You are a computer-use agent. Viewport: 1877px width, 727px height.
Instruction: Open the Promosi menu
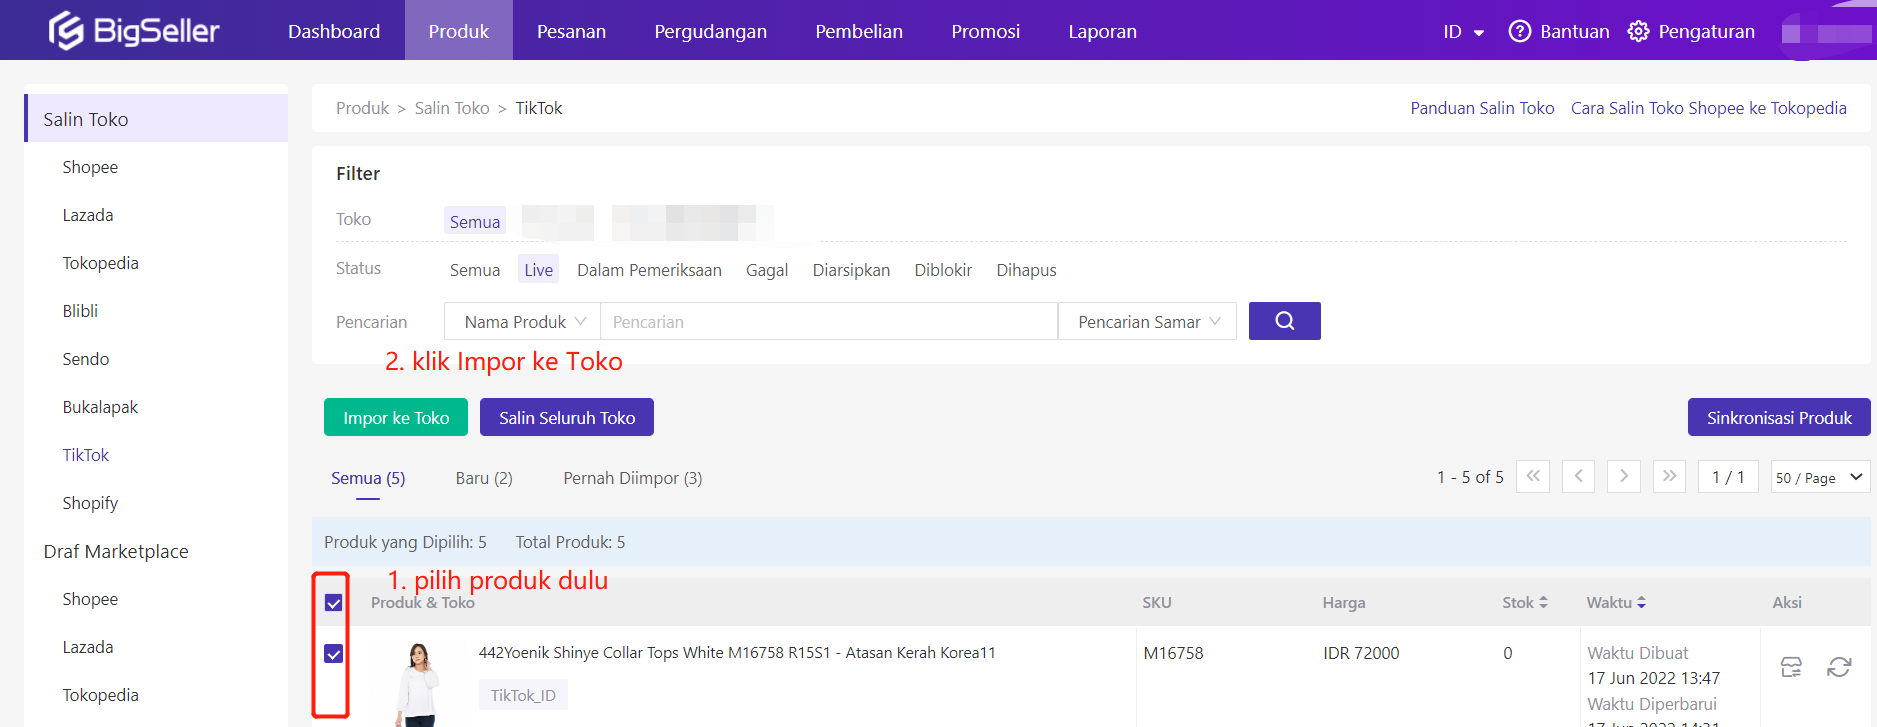pos(986,31)
